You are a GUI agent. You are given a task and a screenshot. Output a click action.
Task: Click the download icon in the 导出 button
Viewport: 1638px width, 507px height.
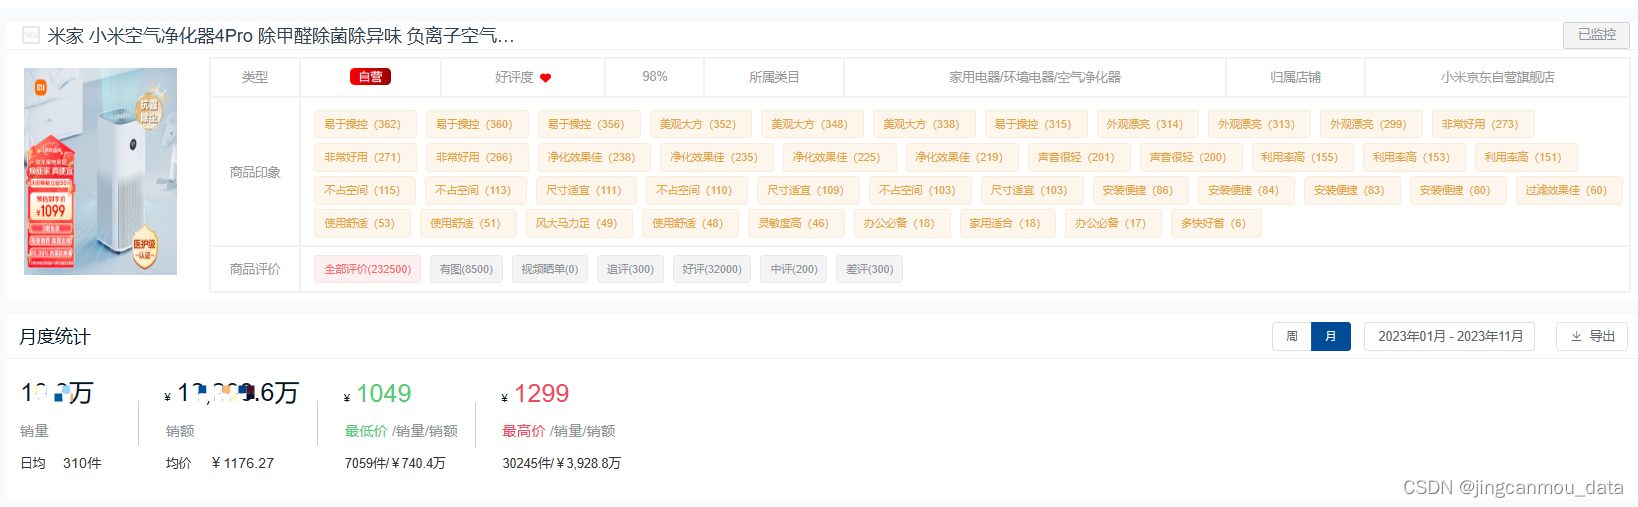[1576, 337]
